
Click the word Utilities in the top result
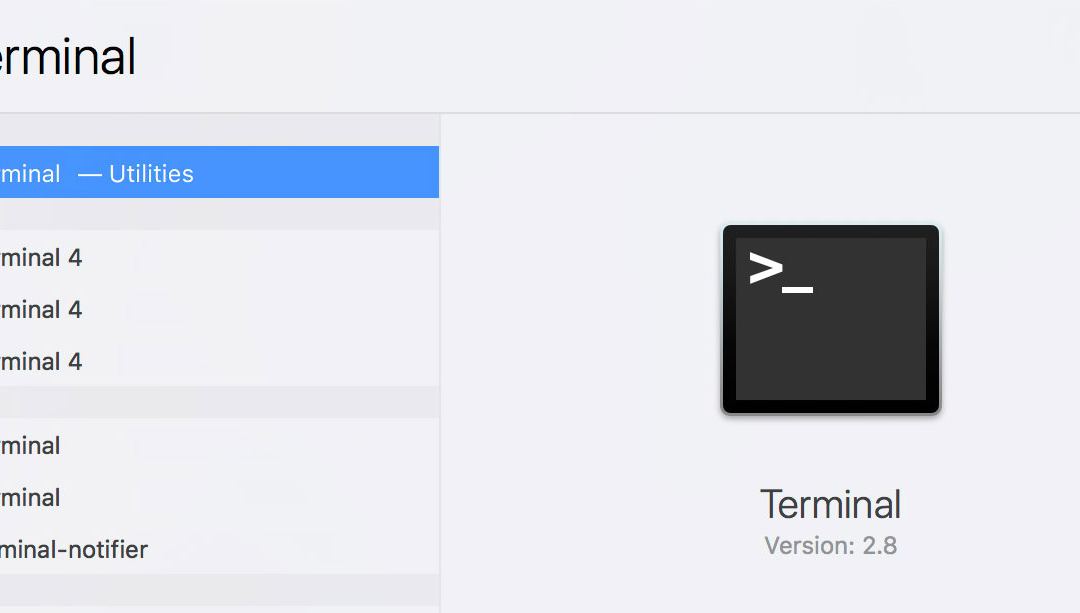coord(151,174)
